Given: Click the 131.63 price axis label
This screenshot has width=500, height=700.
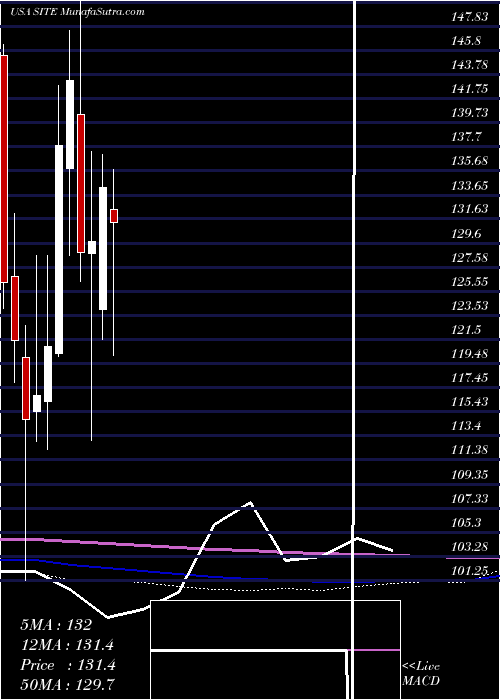Looking at the screenshot, I should pyautogui.click(x=470, y=209).
